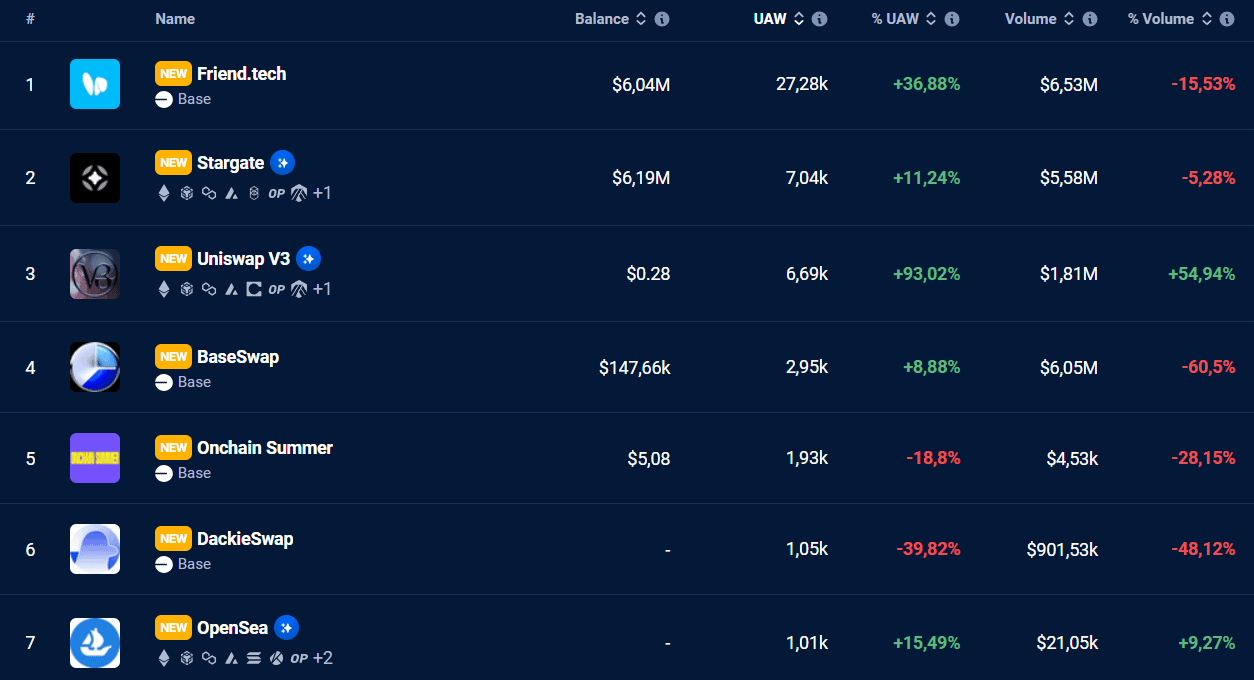The height and width of the screenshot is (680, 1254).
Task: Click the DackieSwap app logo
Action: pyautogui.click(x=95, y=549)
